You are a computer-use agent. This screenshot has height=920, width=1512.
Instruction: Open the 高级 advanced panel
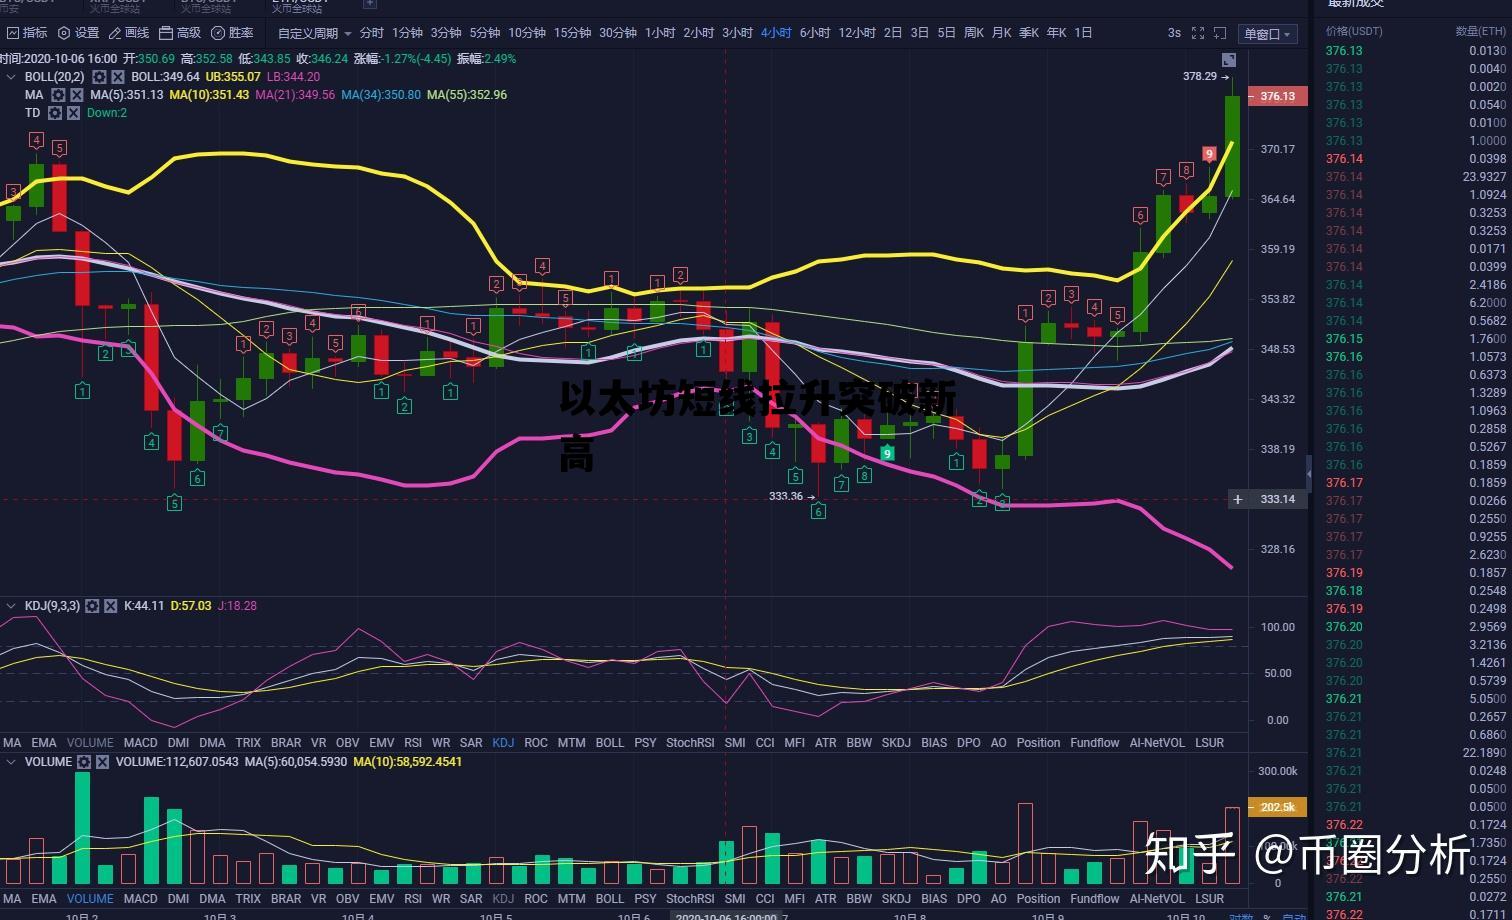pyautogui.click(x=180, y=33)
